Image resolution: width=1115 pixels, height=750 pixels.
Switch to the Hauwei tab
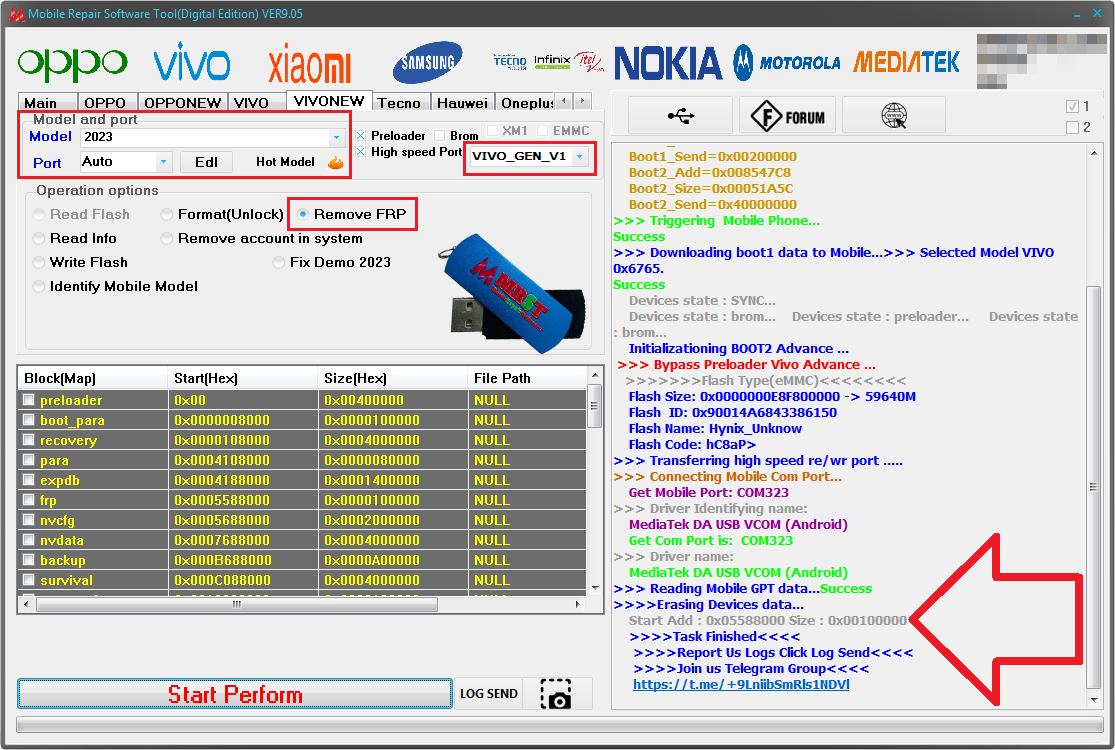point(462,102)
